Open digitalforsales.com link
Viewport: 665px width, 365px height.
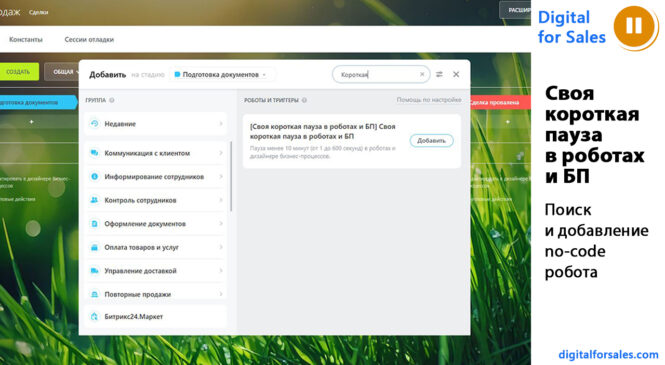(x=608, y=354)
